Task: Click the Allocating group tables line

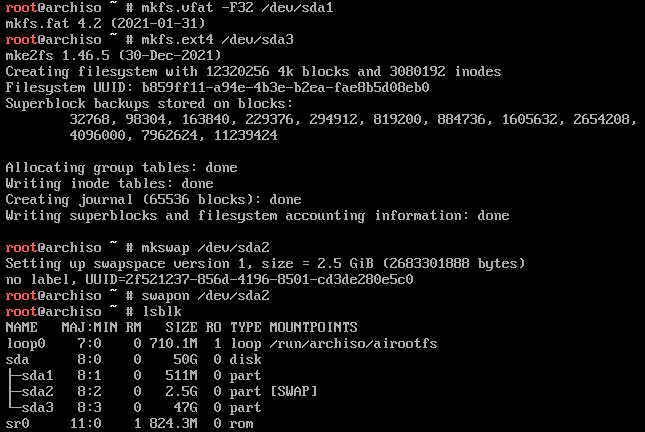Action: click(x=121, y=168)
